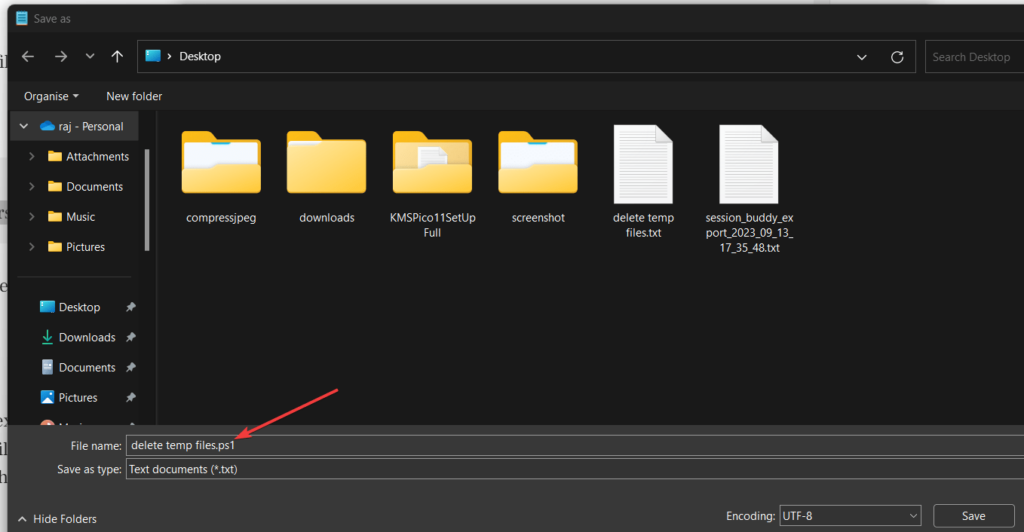Open the Organise menu

click(51, 96)
